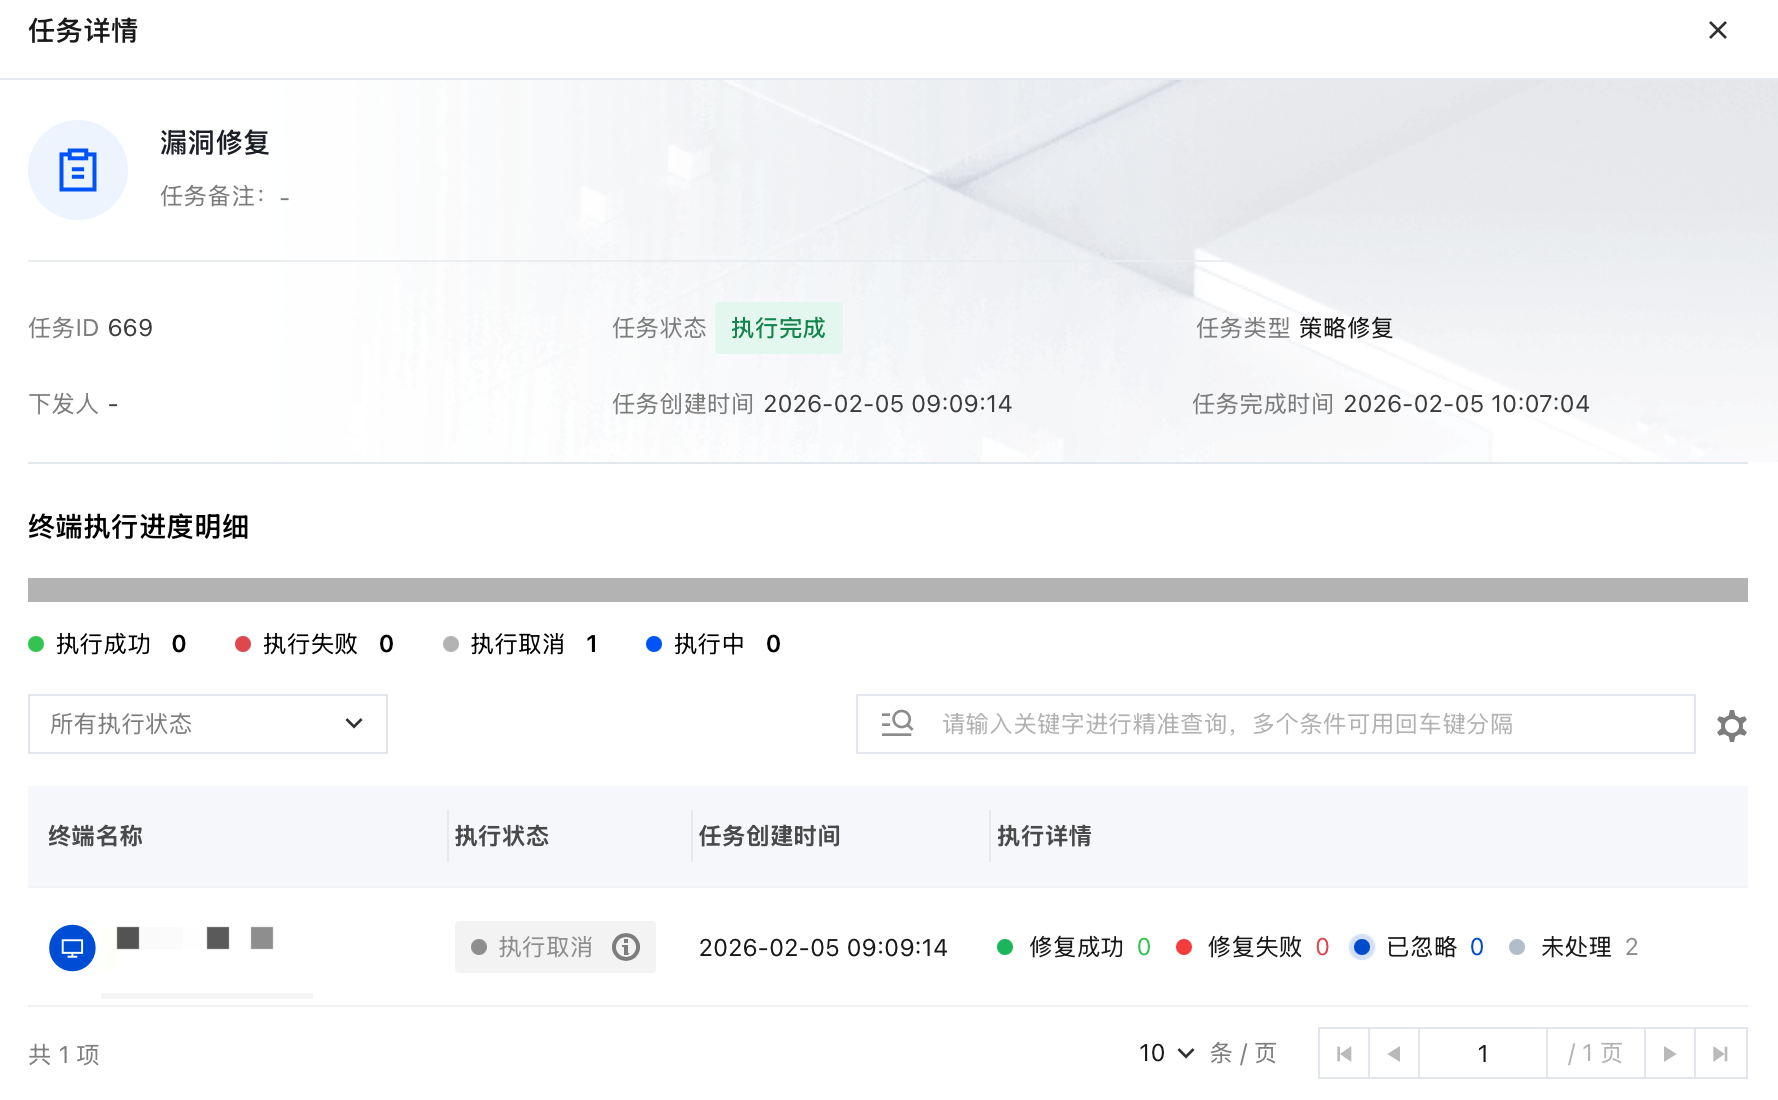Screen dimensions: 1778x1100
Task: Click the row's creation time 2026-02-05 09:09:14
Action: [823, 948]
